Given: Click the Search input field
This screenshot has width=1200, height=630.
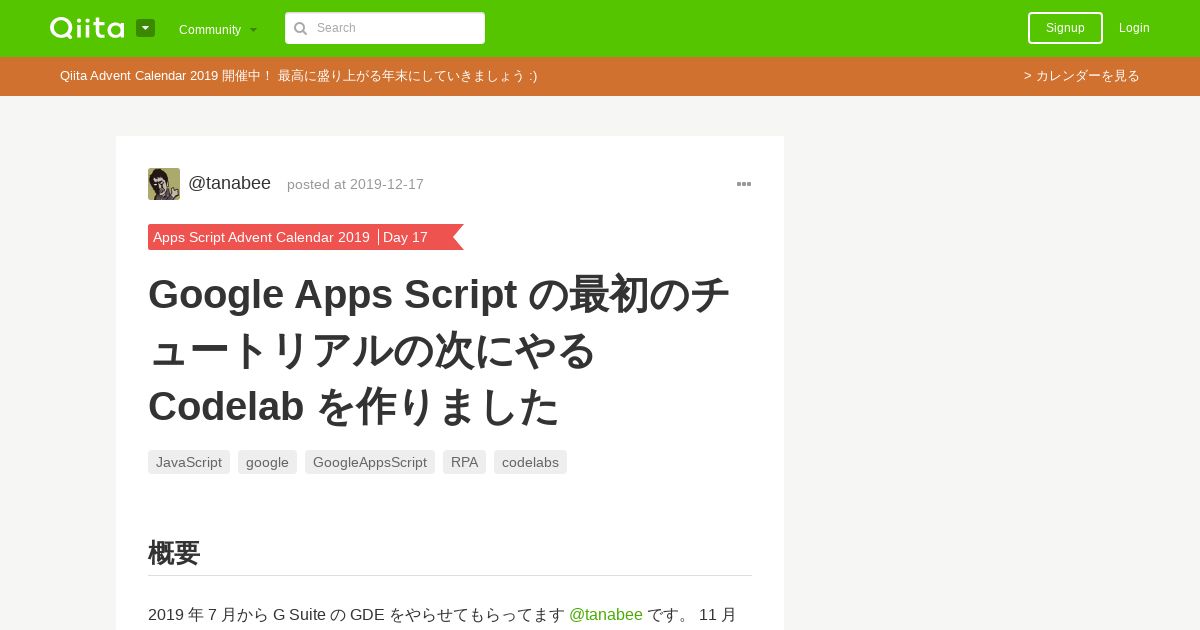Looking at the screenshot, I should click(x=385, y=28).
